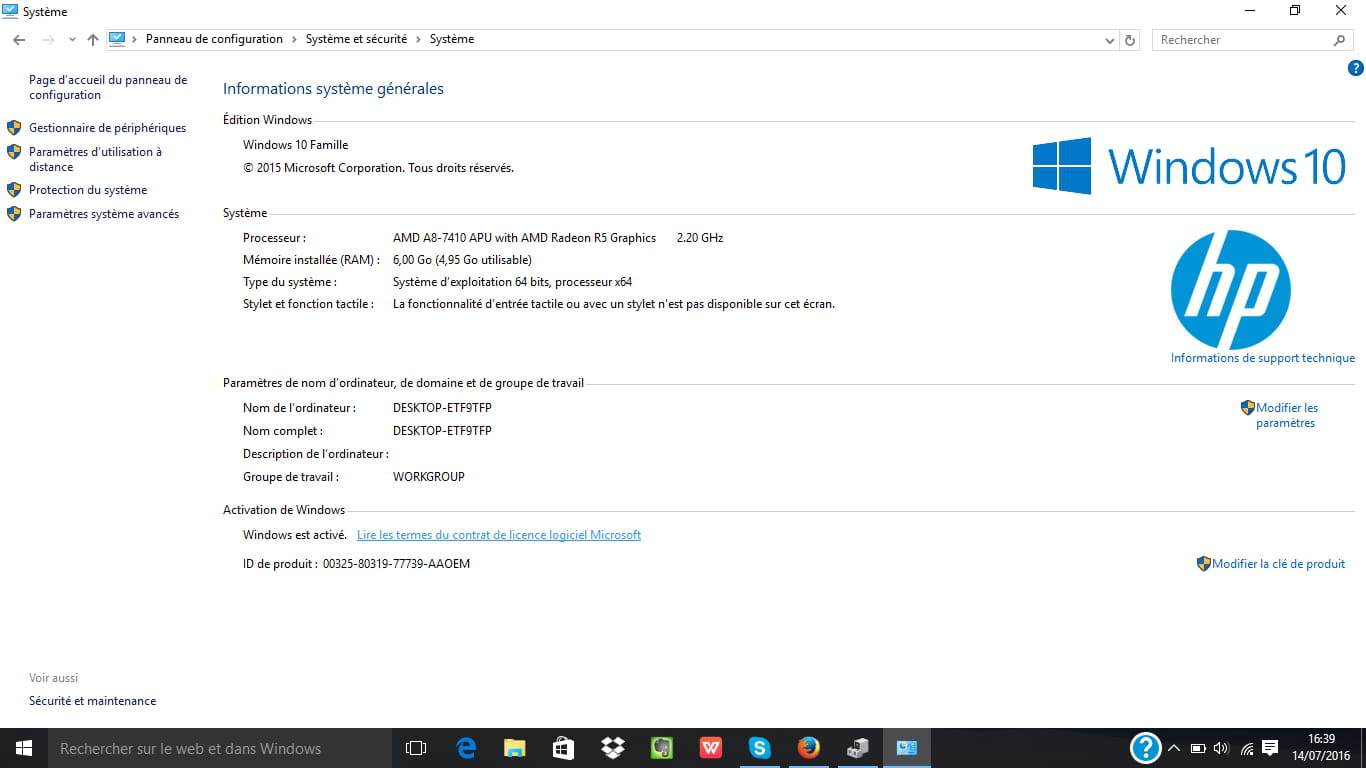Open the Windows Start button

coord(24,748)
